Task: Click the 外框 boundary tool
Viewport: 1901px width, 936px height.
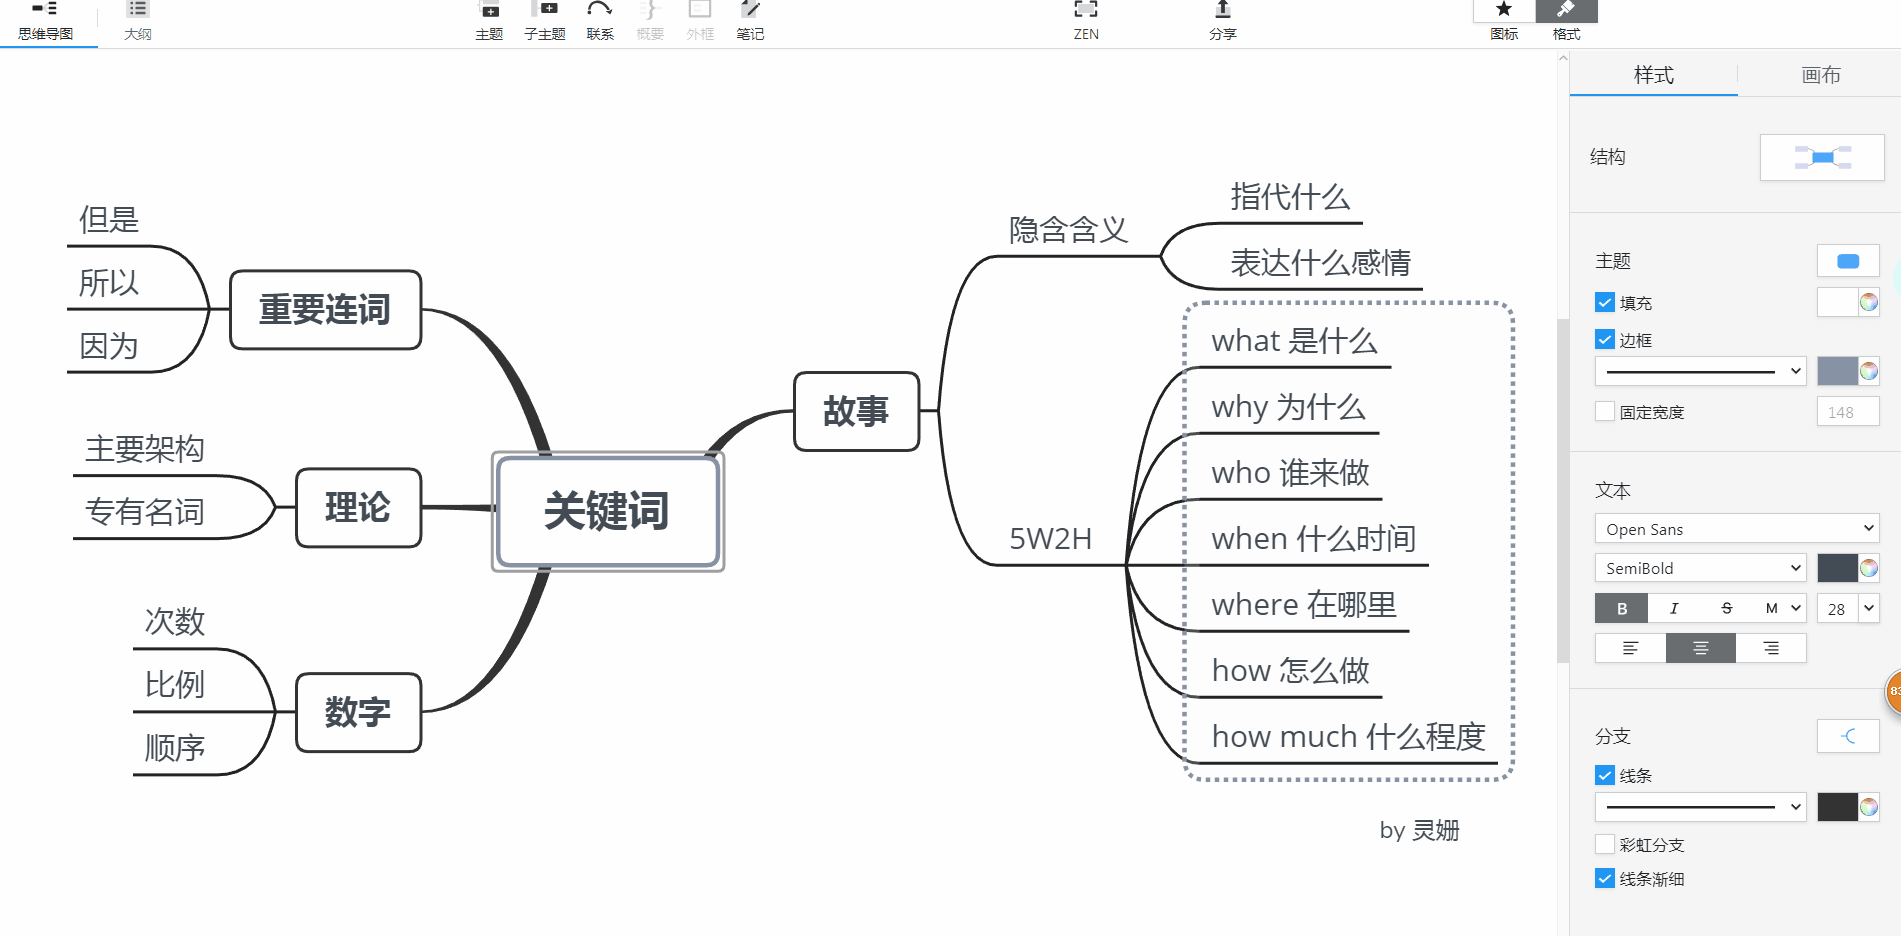Action: (700, 22)
